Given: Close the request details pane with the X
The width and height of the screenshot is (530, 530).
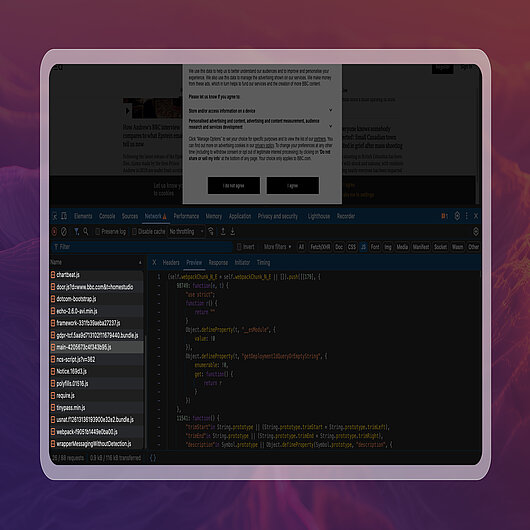Looking at the screenshot, I should (154, 262).
